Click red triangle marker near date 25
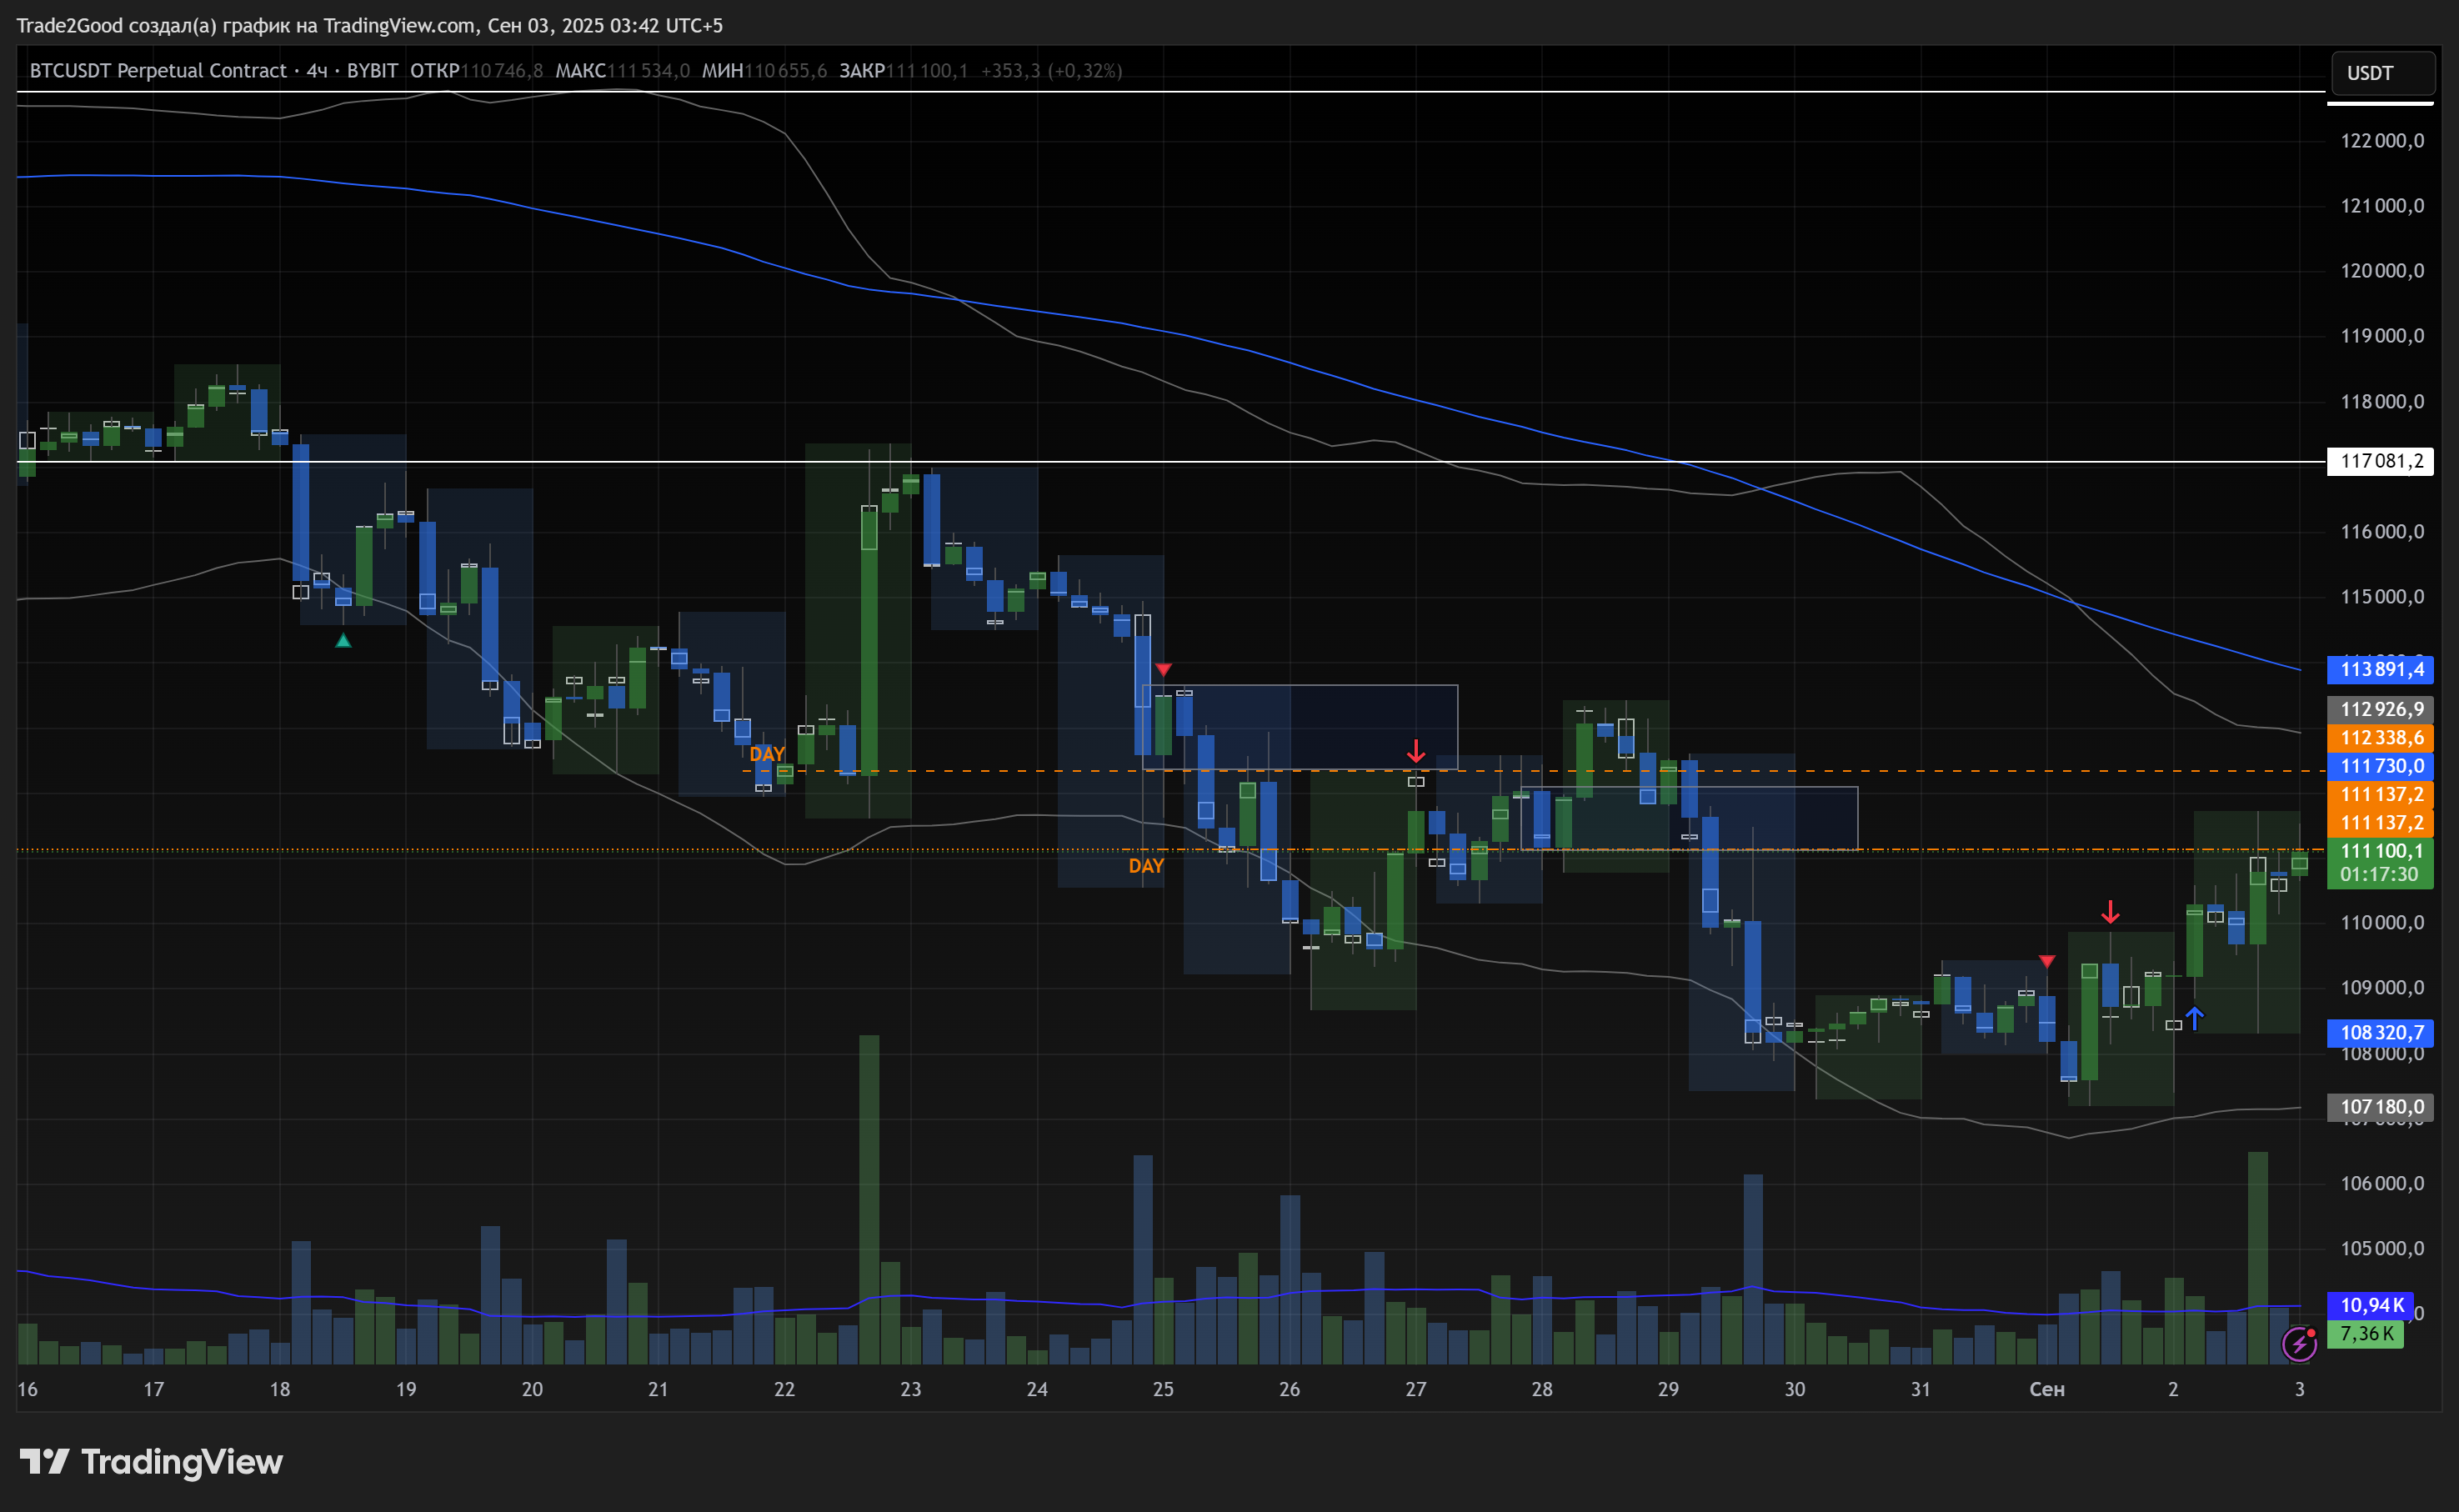The height and width of the screenshot is (1512, 2459). coord(1163,669)
